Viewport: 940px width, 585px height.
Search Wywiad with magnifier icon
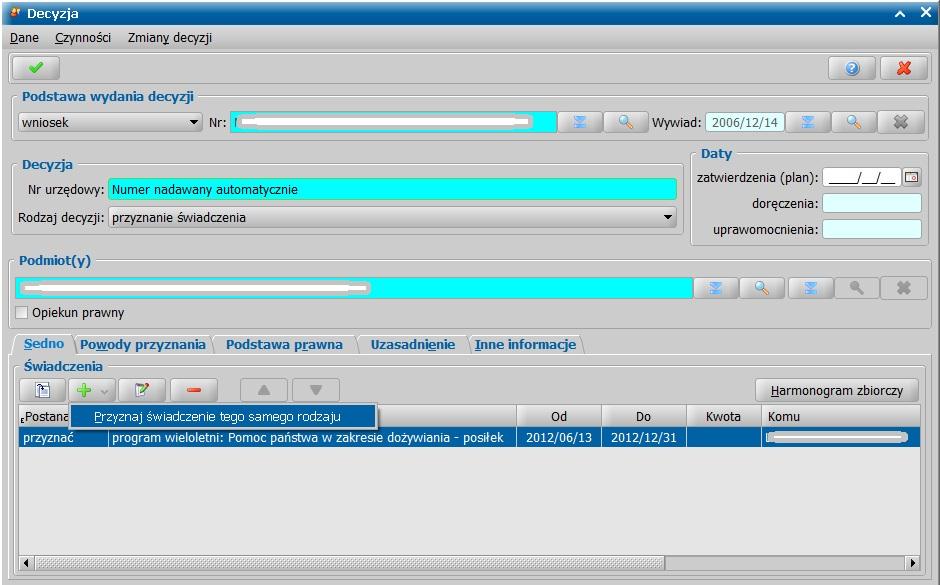pyautogui.click(x=854, y=122)
